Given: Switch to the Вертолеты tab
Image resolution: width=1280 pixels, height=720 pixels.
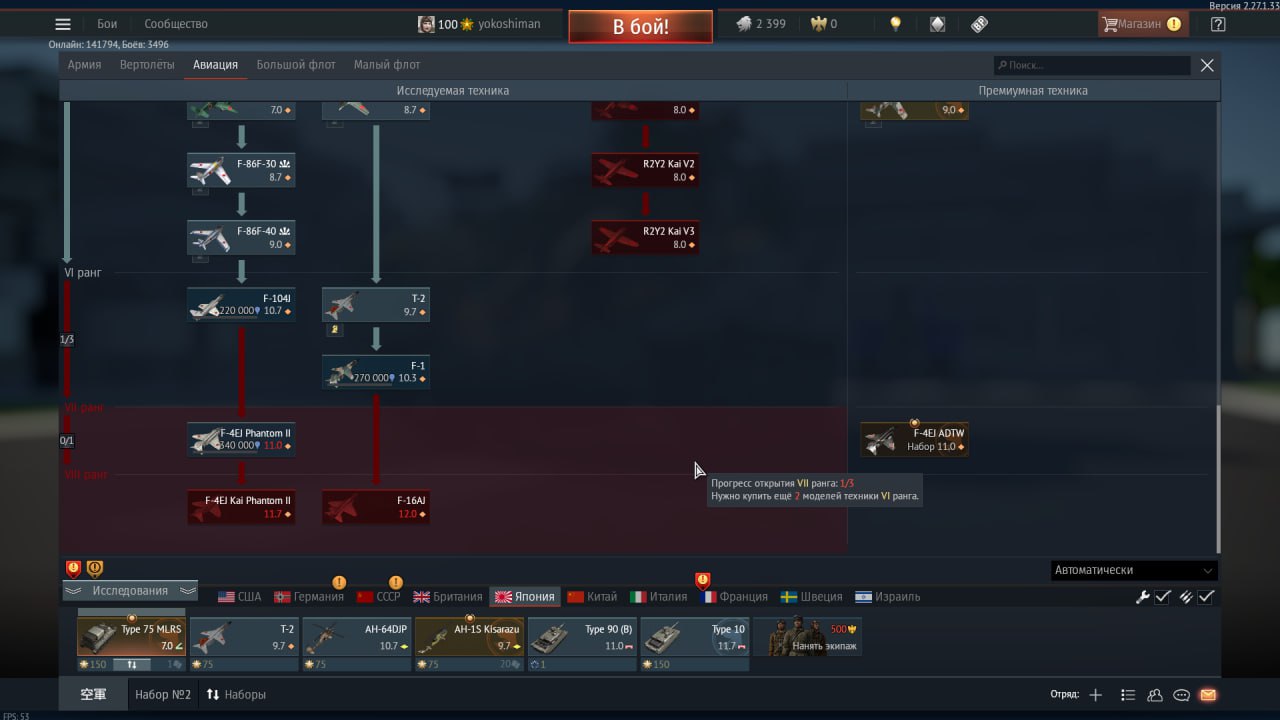Looking at the screenshot, I should pyautogui.click(x=146, y=65).
